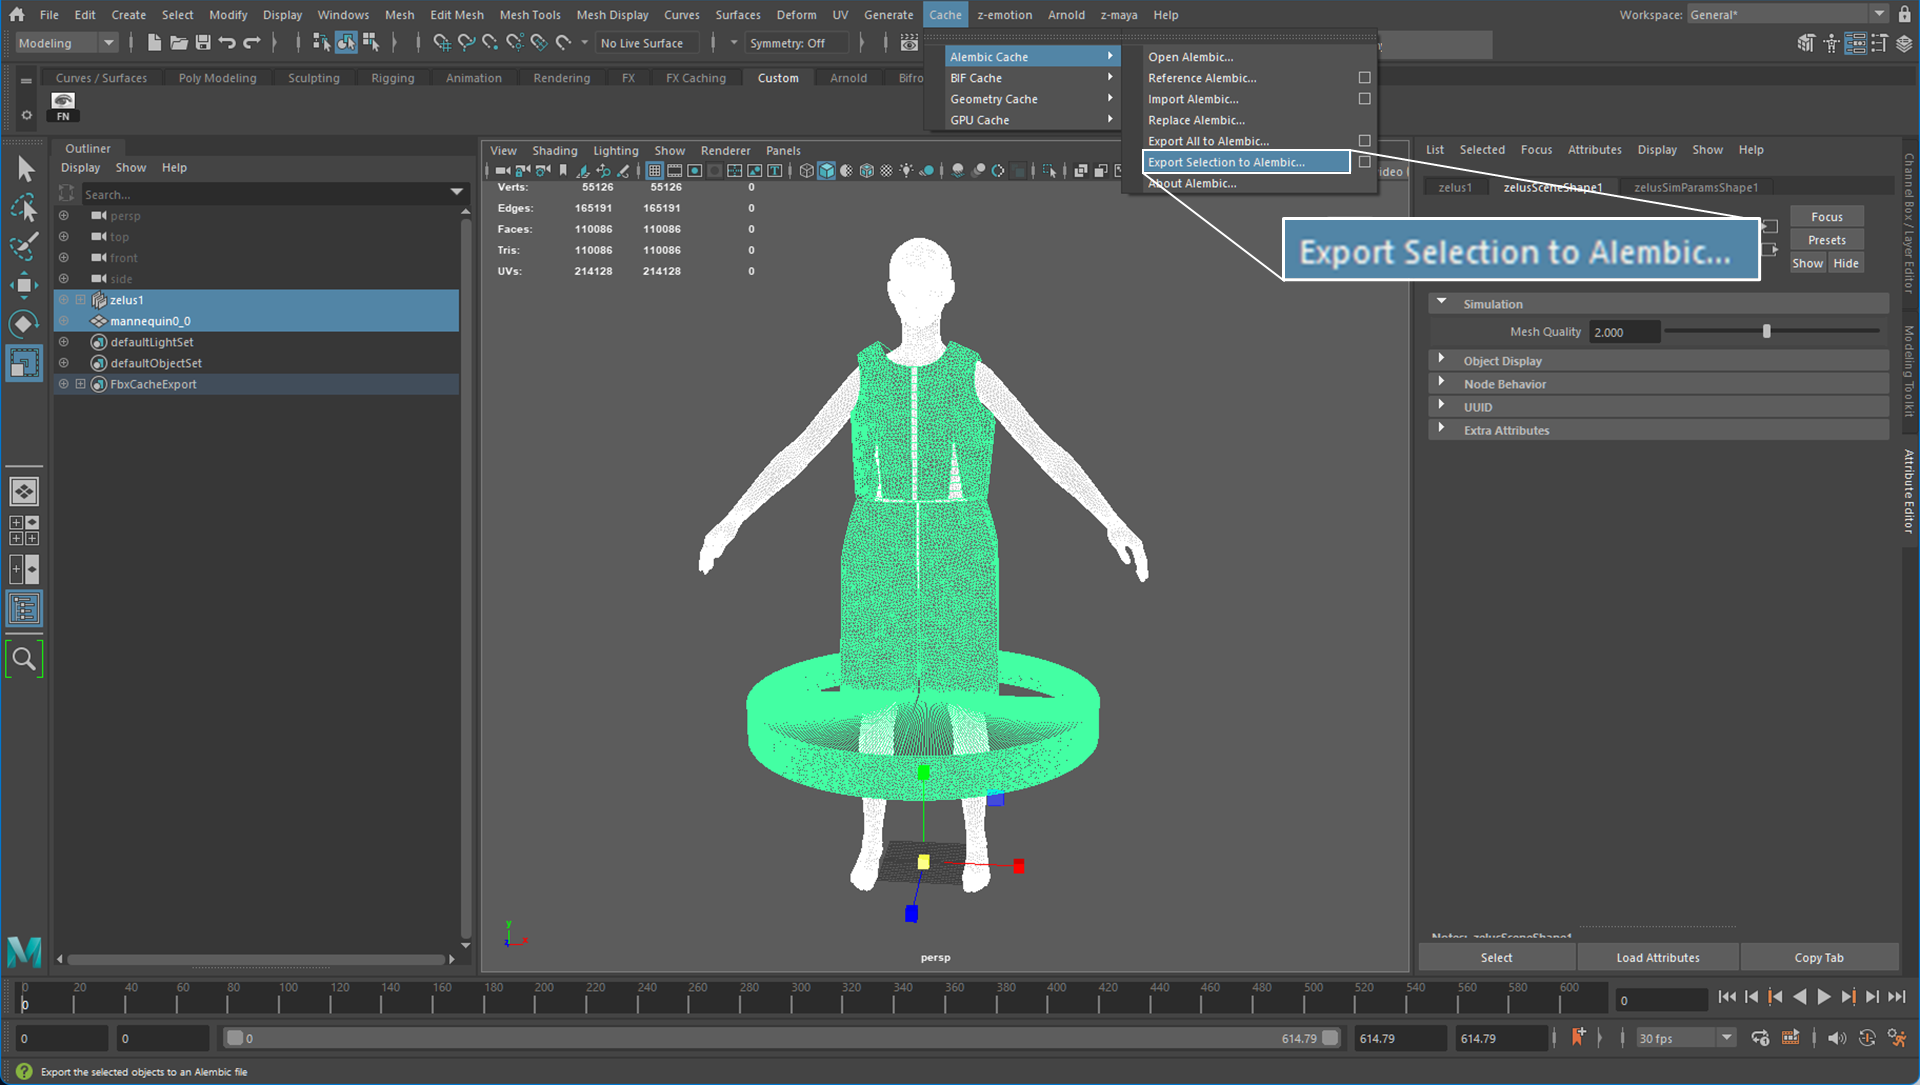Click the Save scene icon

(x=203, y=42)
